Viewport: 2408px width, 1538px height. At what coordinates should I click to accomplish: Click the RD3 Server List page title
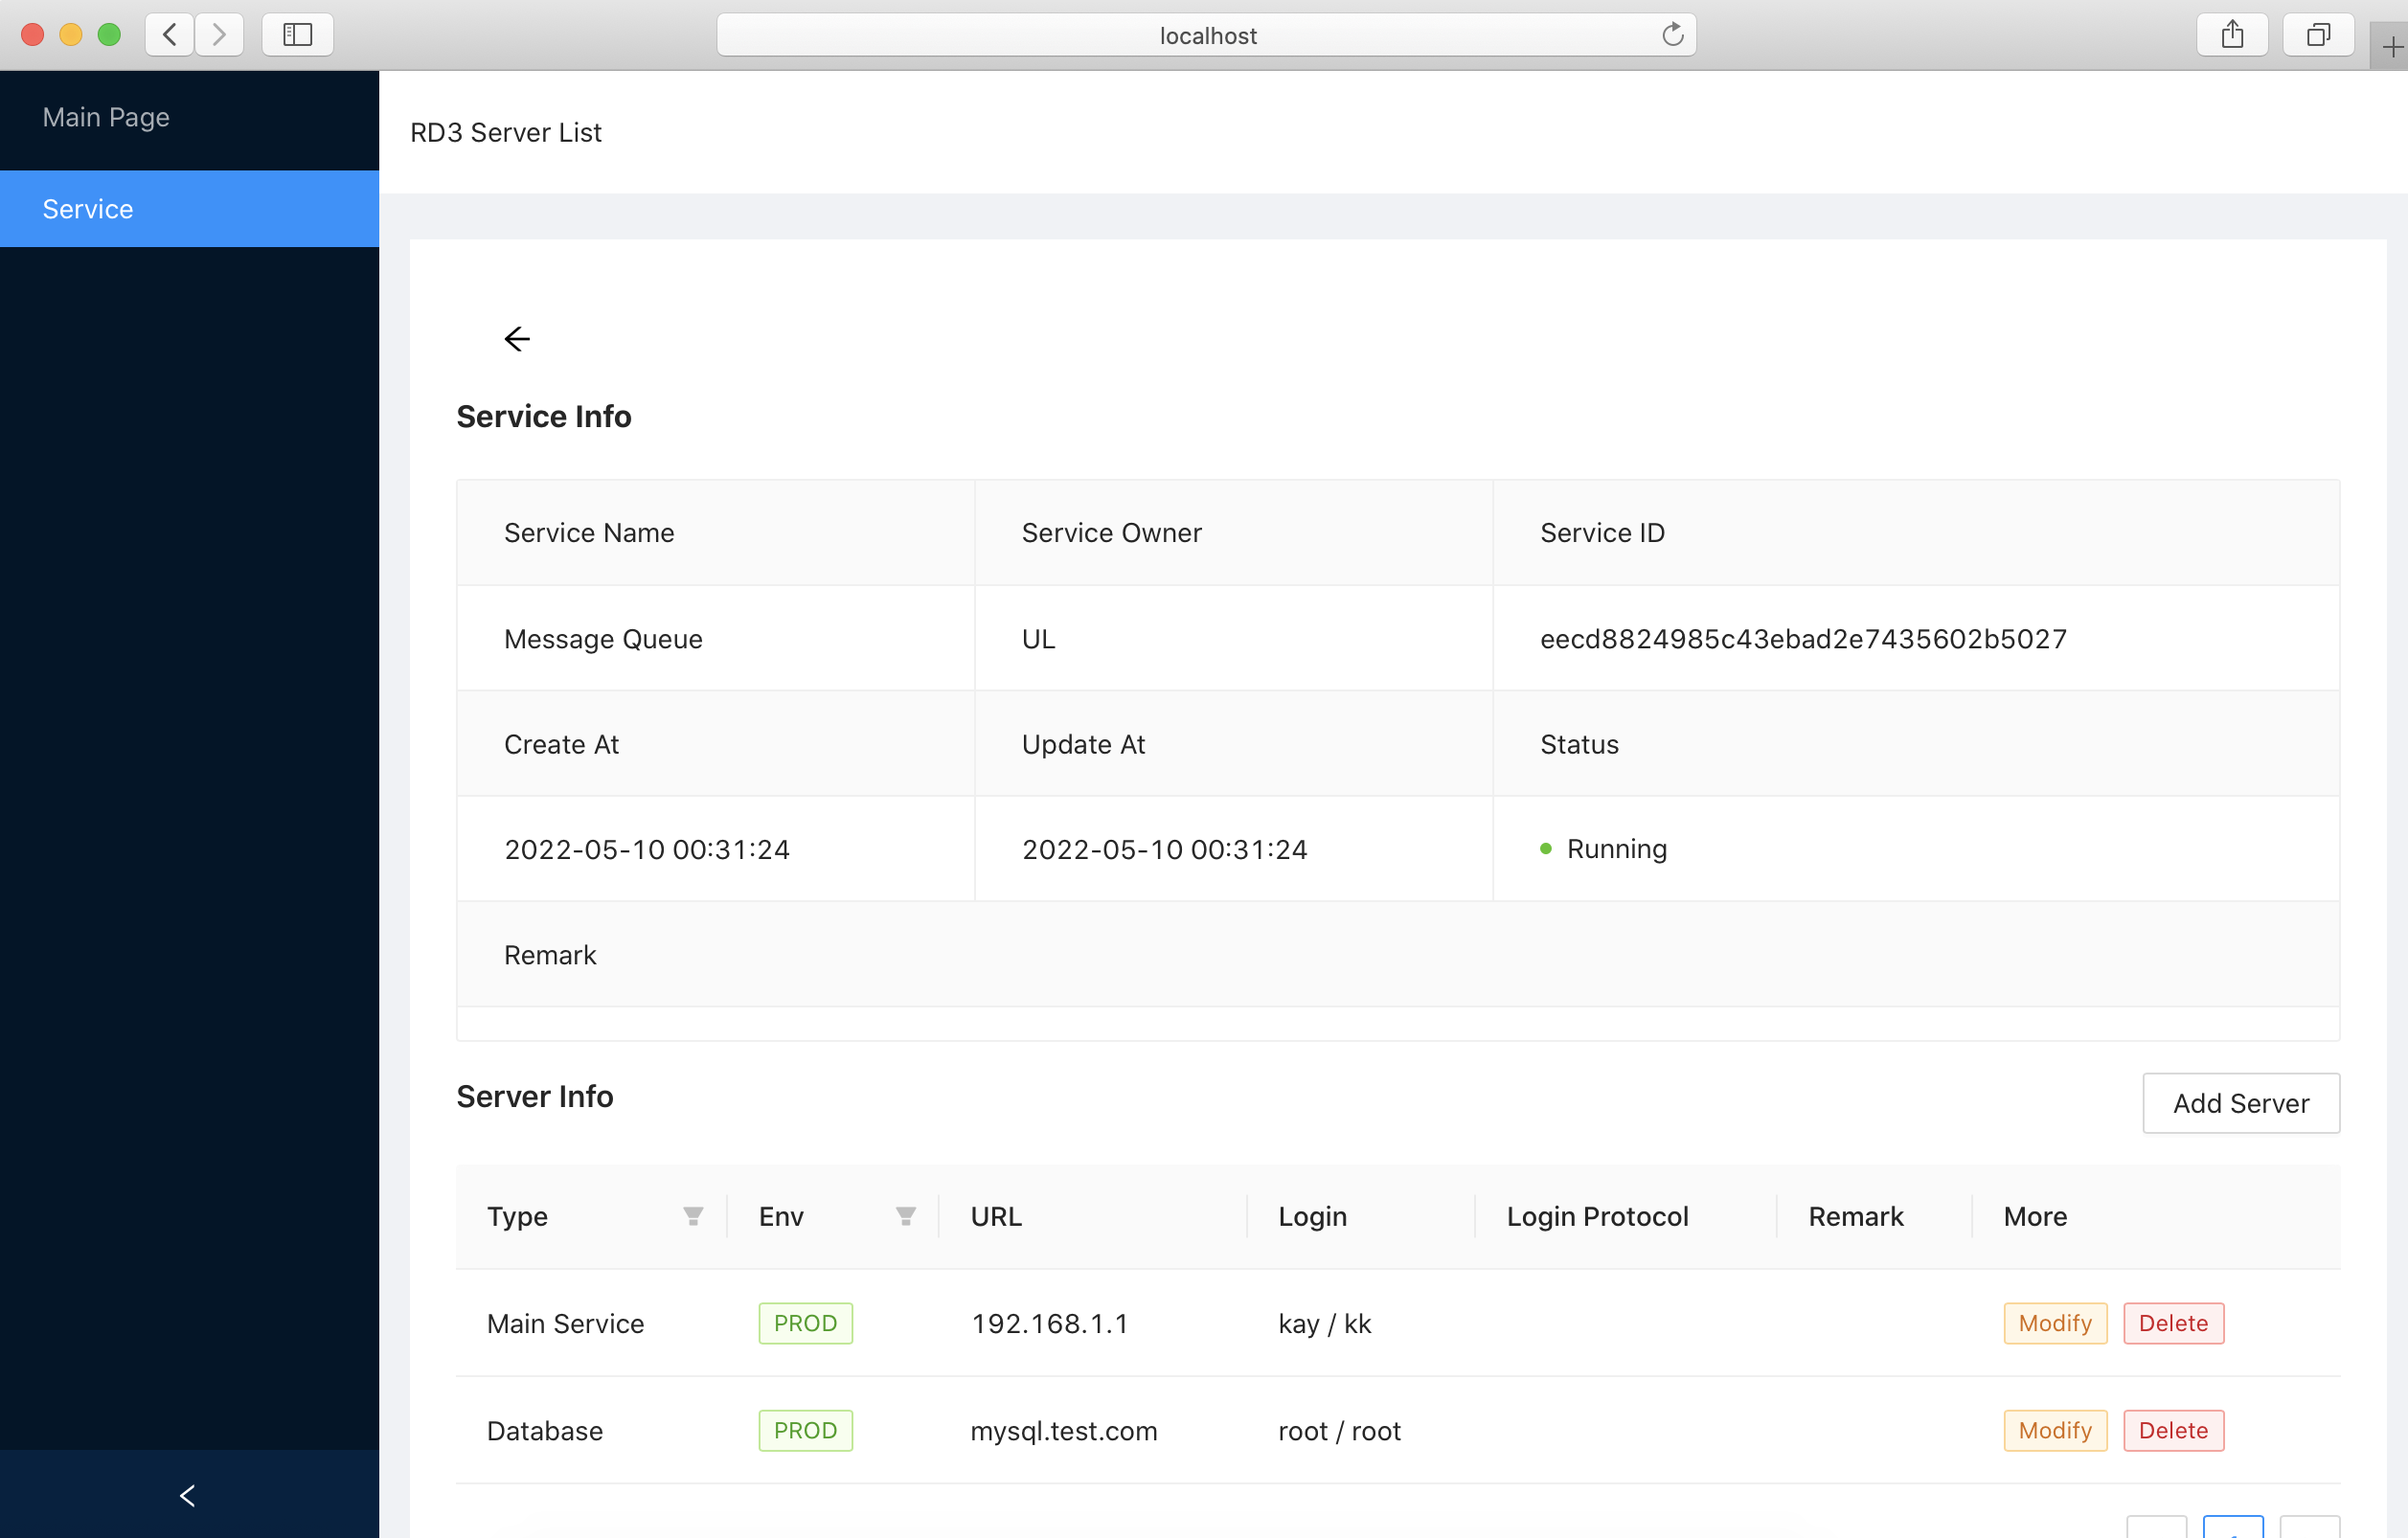click(505, 132)
